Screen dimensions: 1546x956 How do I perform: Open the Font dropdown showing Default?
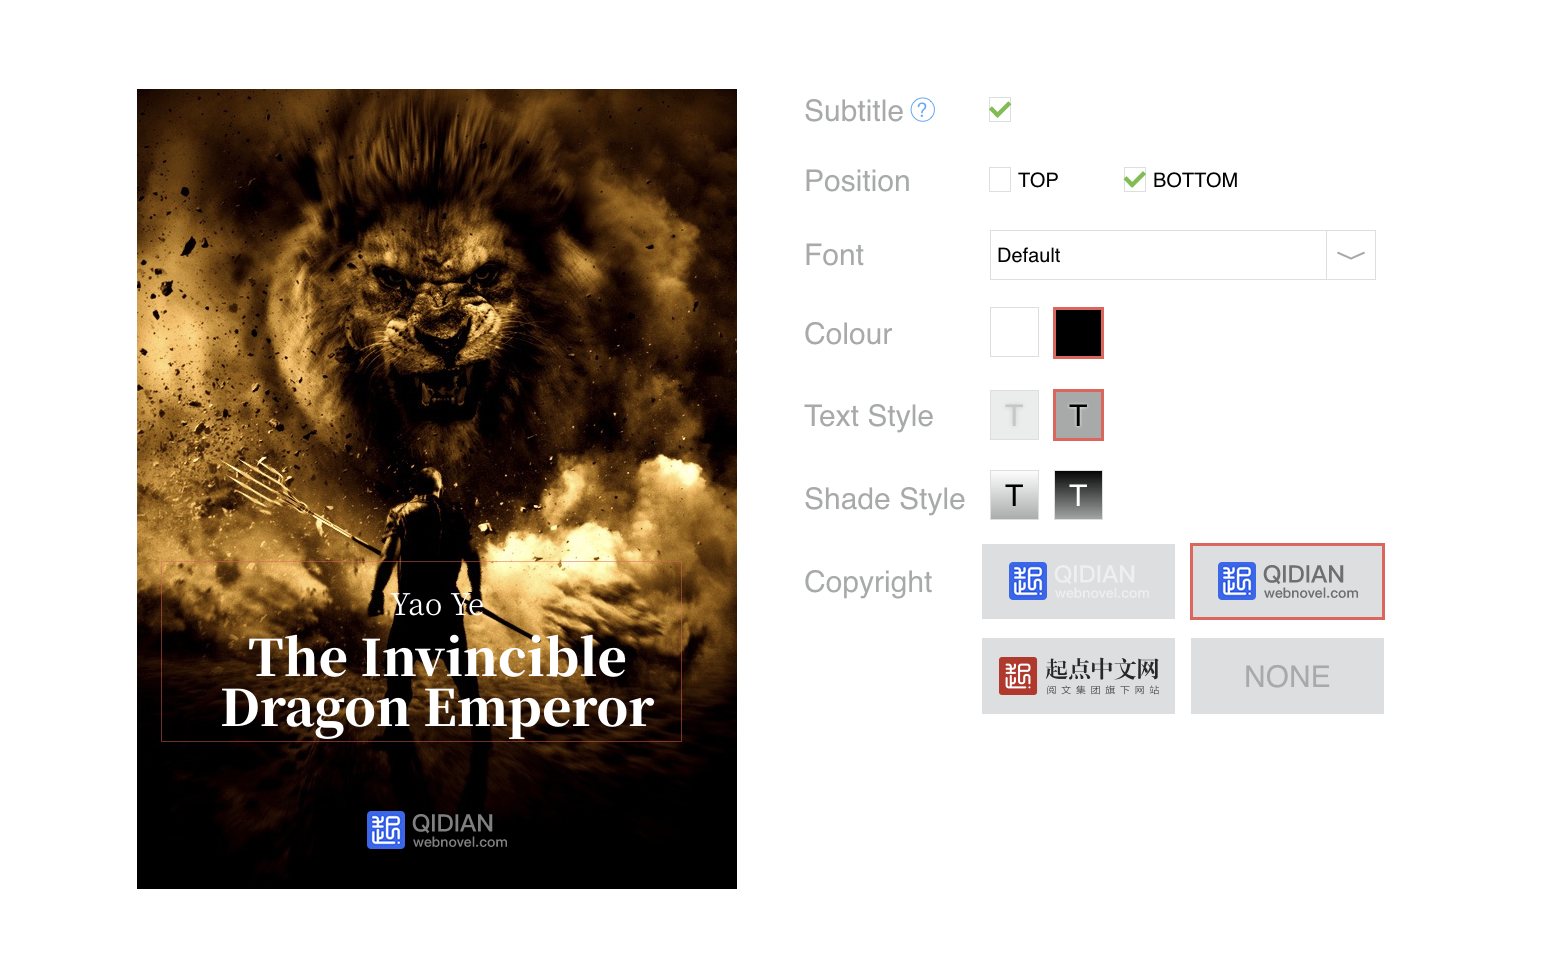point(1183,255)
